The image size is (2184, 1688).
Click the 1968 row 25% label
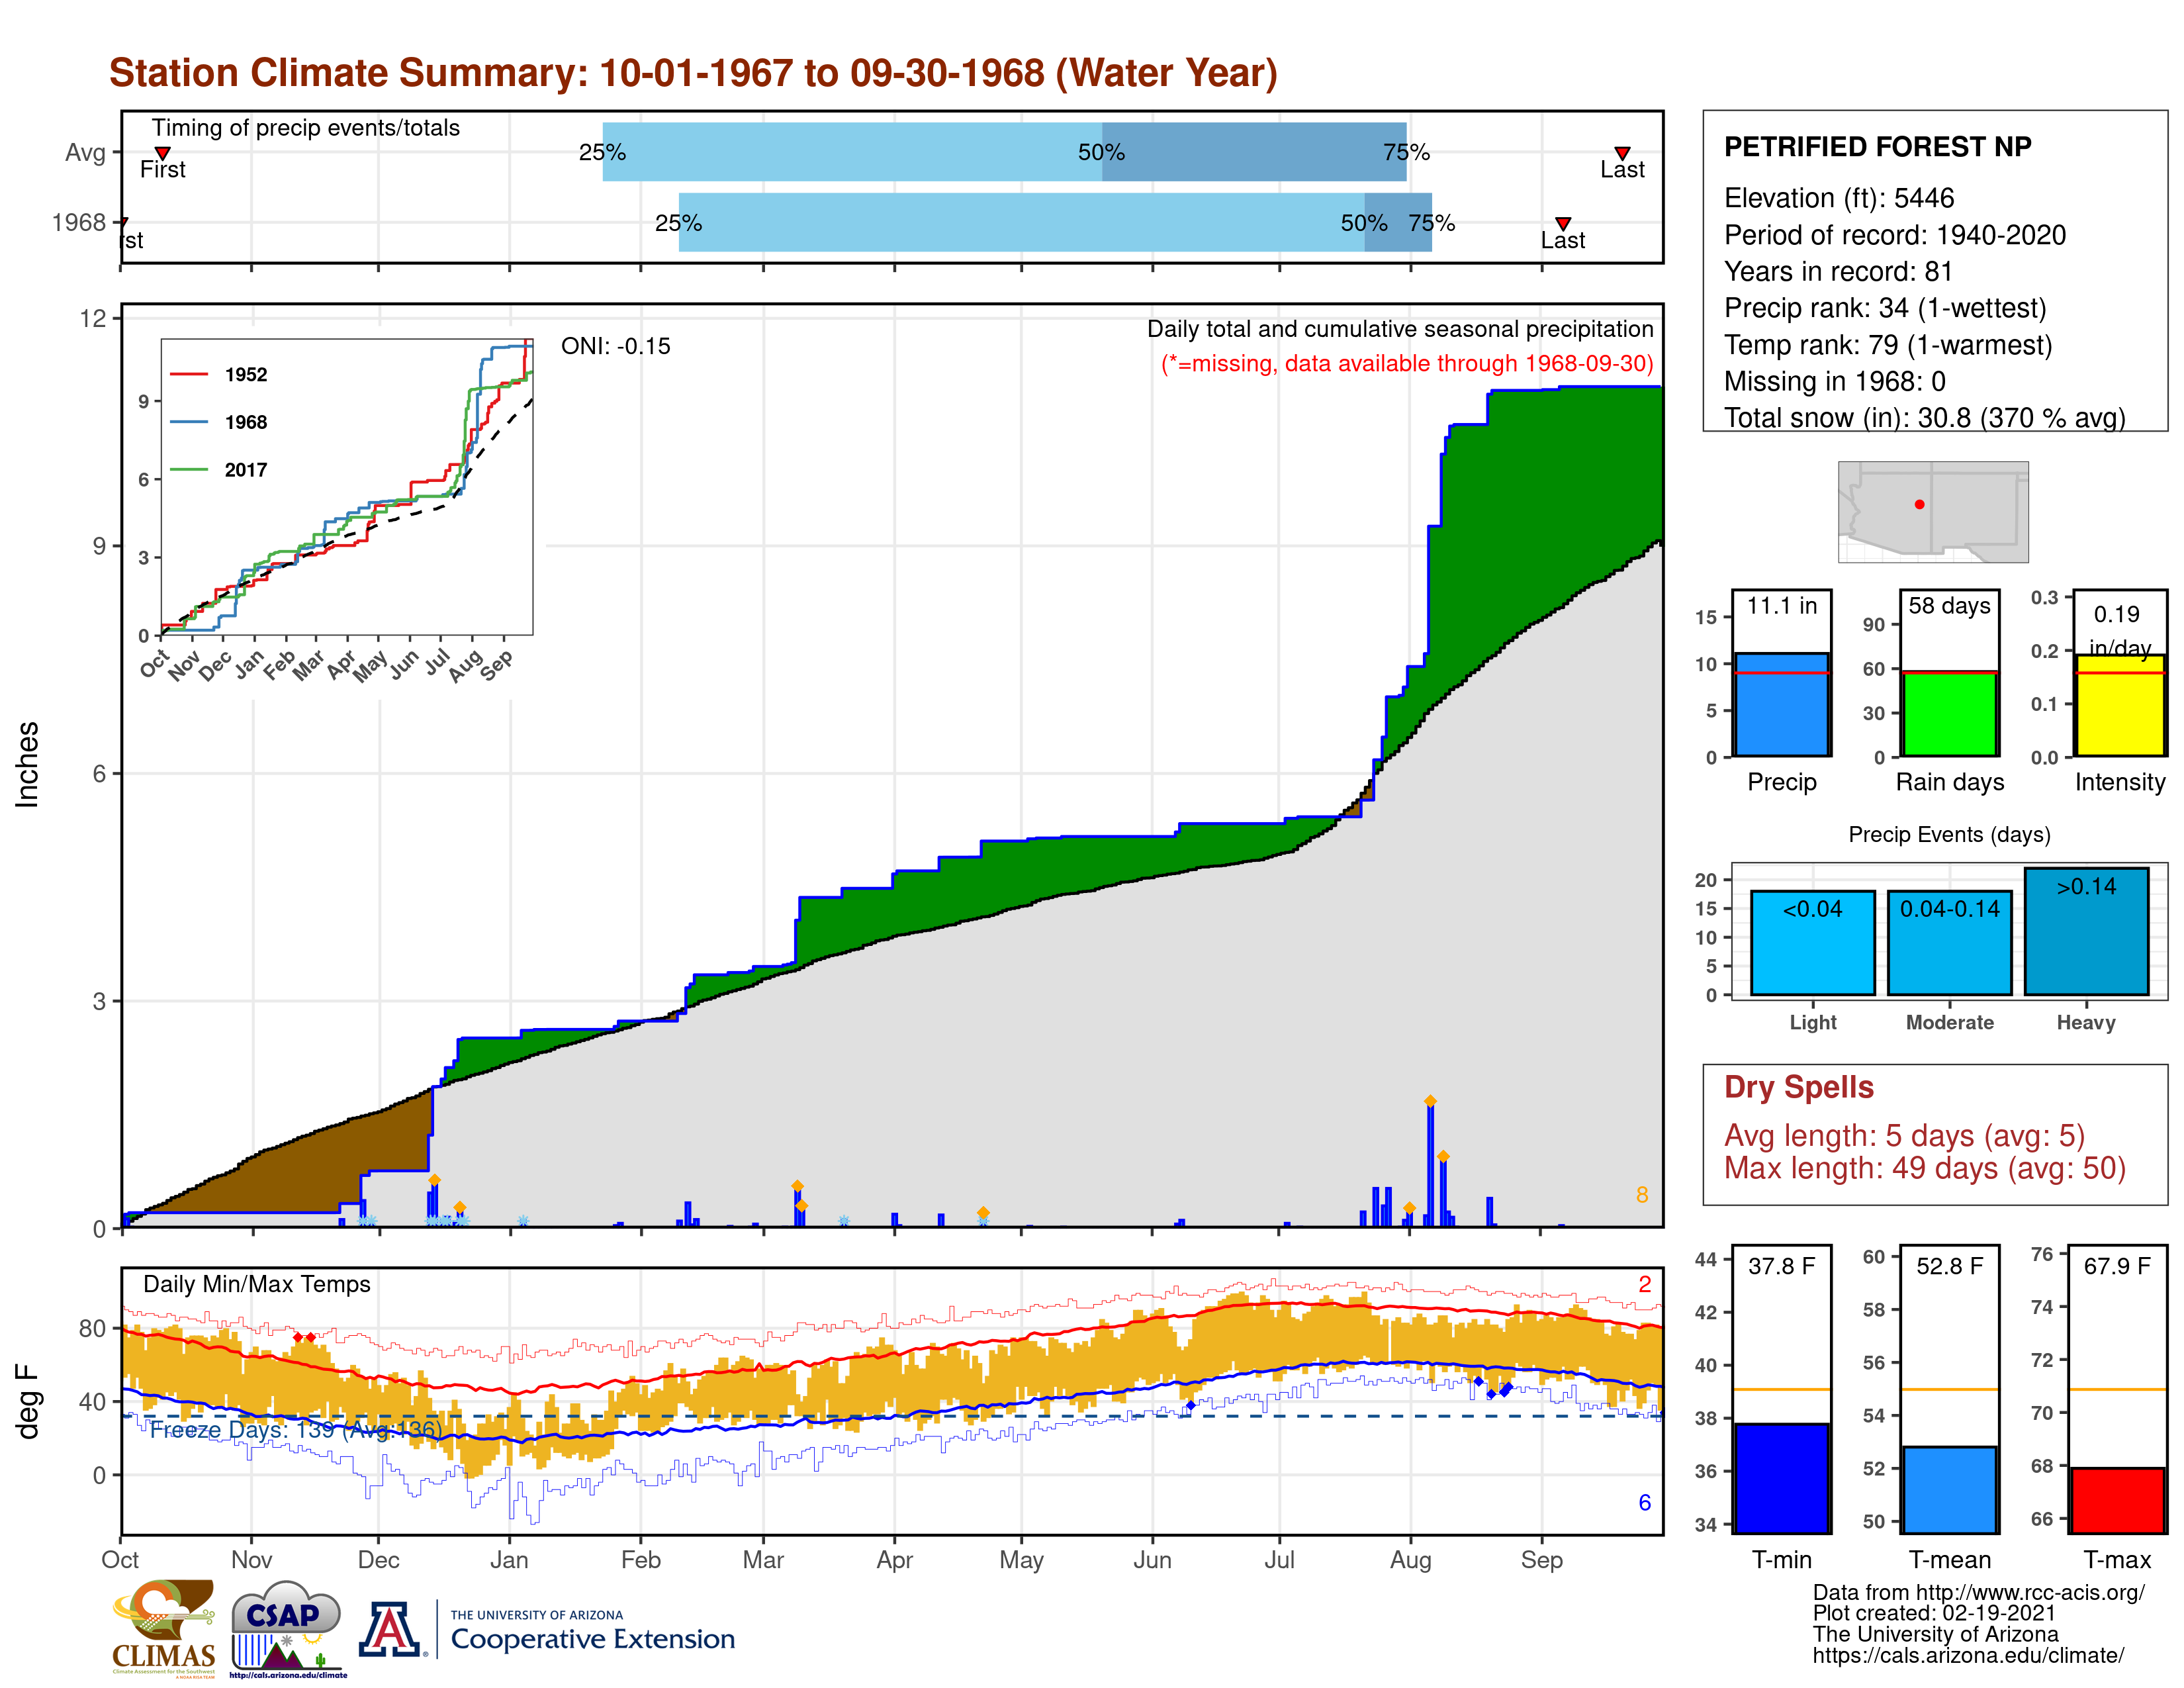pos(678,224)
